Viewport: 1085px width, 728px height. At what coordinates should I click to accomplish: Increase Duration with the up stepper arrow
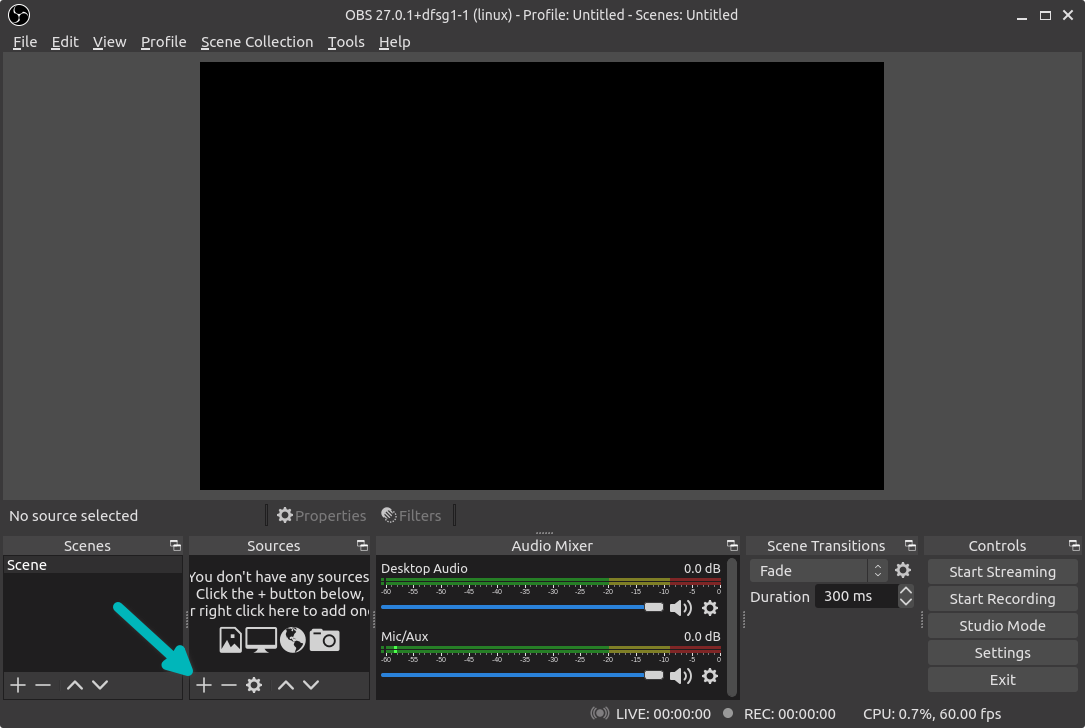[905, 591]
